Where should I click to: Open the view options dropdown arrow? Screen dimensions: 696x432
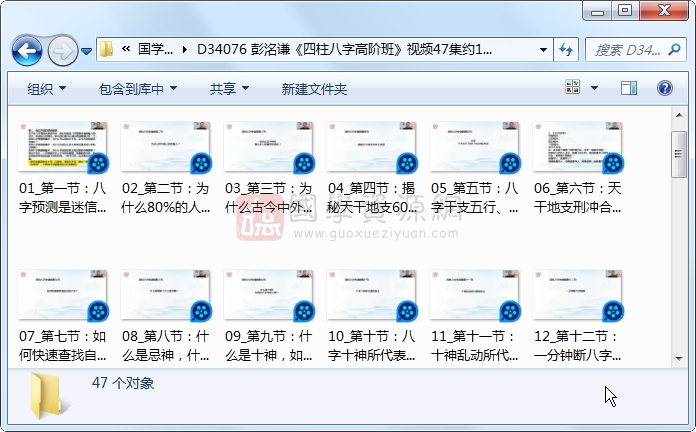click(x=594, y=88)
